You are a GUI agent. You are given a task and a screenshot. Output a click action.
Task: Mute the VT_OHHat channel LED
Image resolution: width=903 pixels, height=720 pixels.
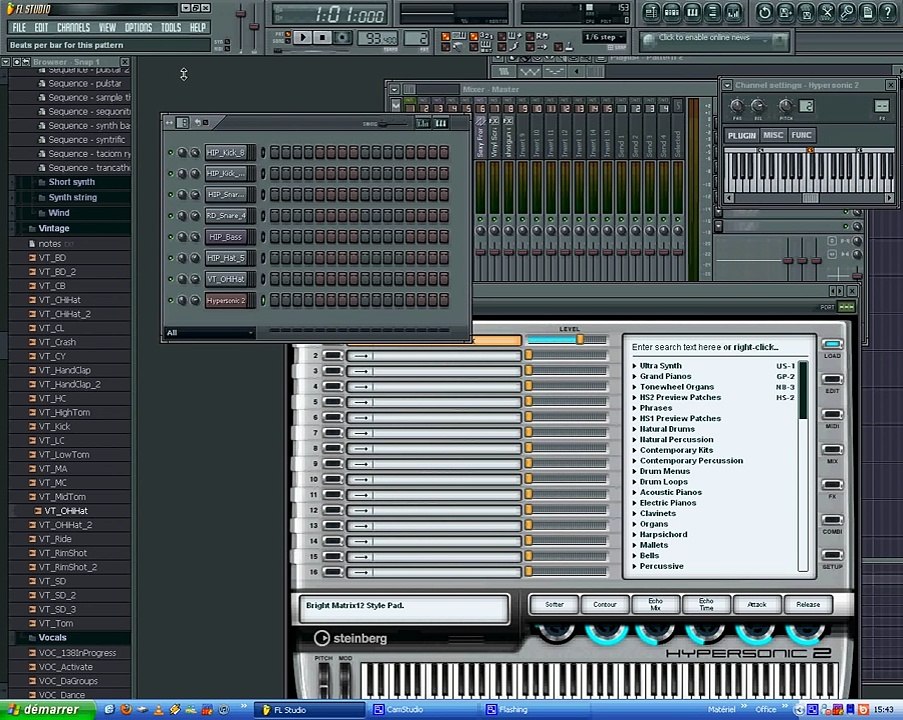pyautogui.click(x=170, y=279)
